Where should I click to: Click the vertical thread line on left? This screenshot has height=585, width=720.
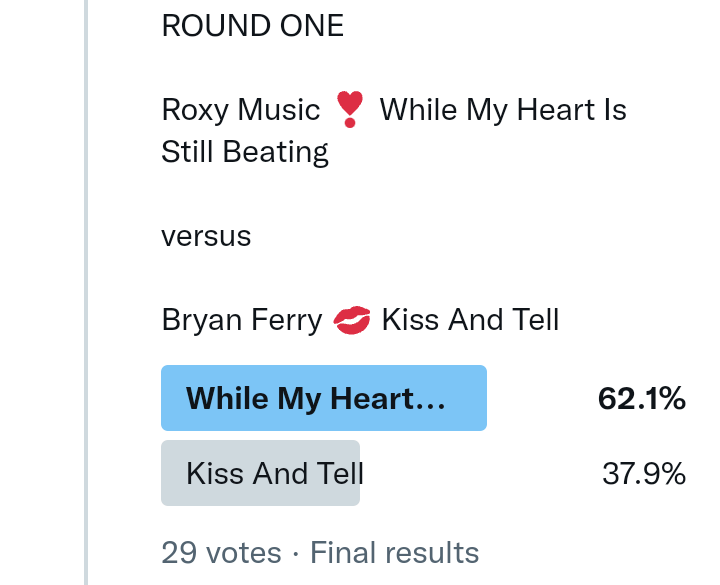(x=87, y=300)
